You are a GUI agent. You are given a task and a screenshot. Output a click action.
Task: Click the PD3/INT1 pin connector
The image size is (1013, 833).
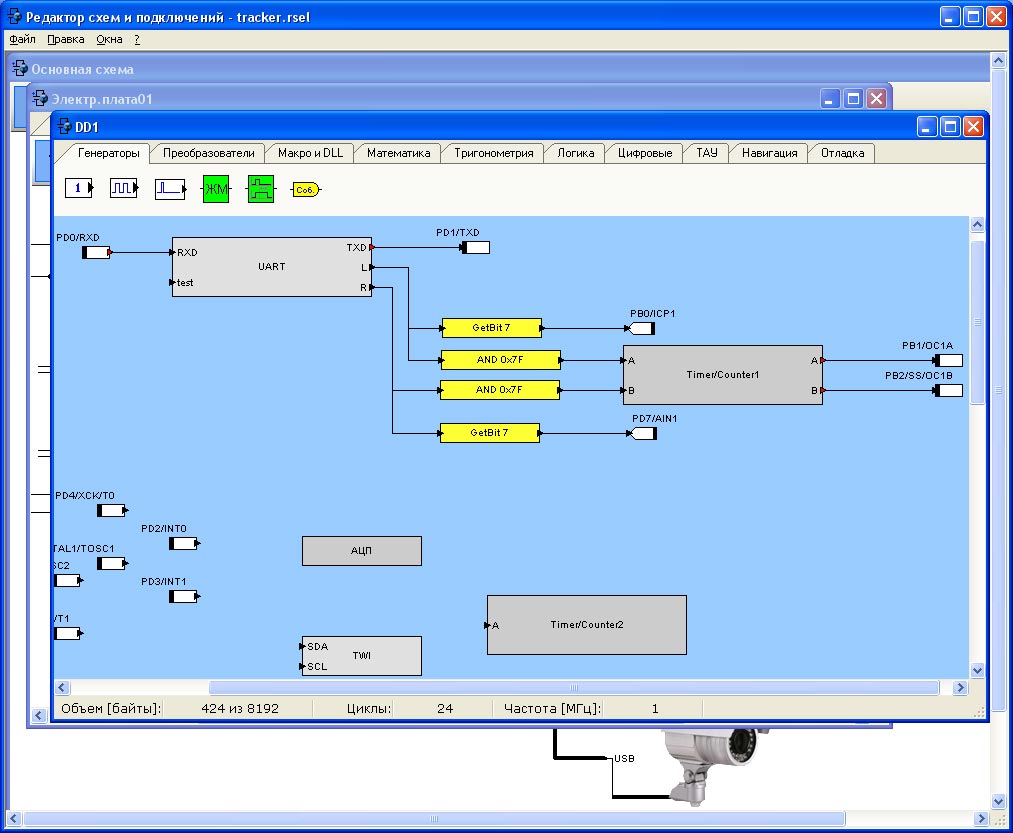click(185, 596)
